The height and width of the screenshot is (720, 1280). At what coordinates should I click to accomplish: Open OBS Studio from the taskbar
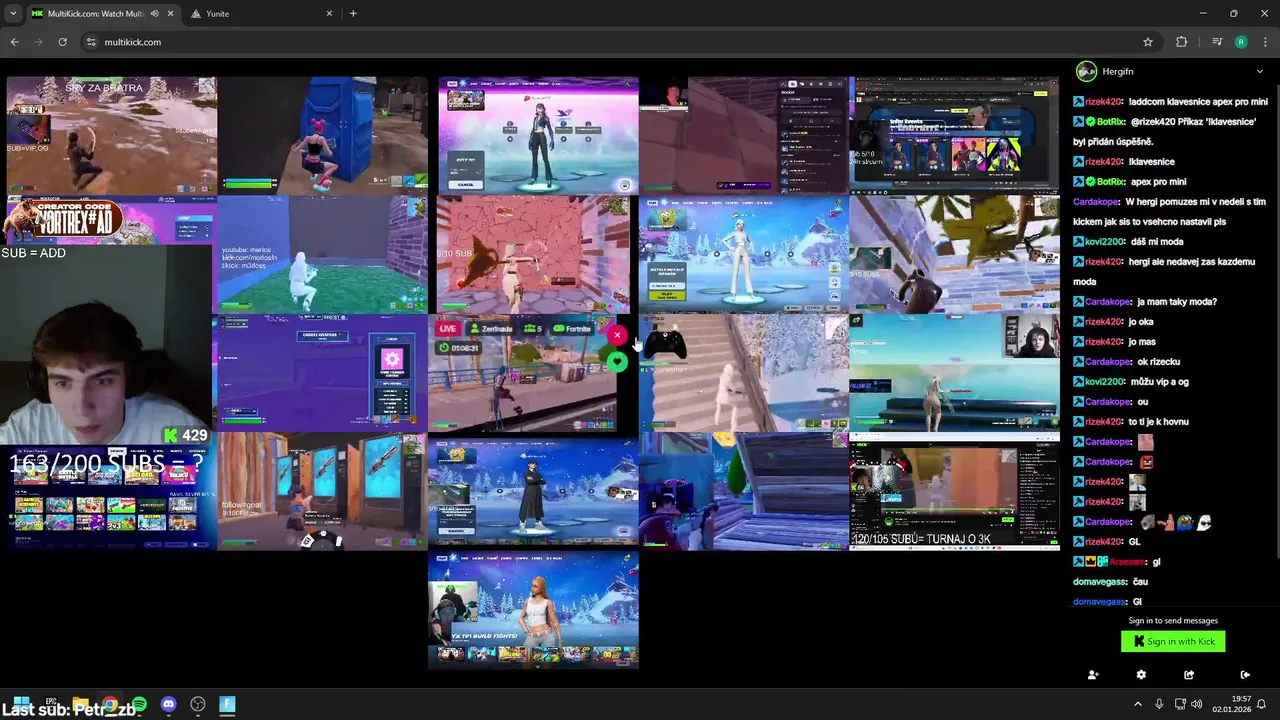(198, 705)
